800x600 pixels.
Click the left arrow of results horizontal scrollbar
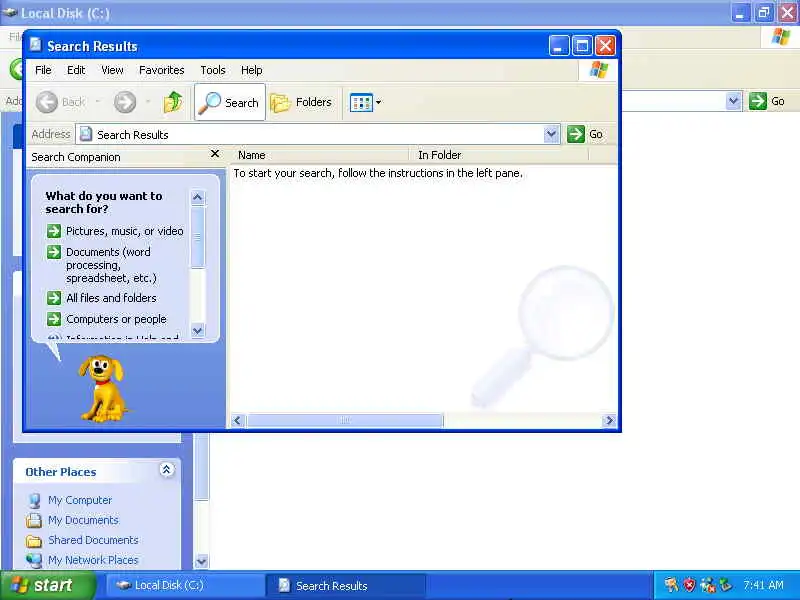(x=237, y=420)
